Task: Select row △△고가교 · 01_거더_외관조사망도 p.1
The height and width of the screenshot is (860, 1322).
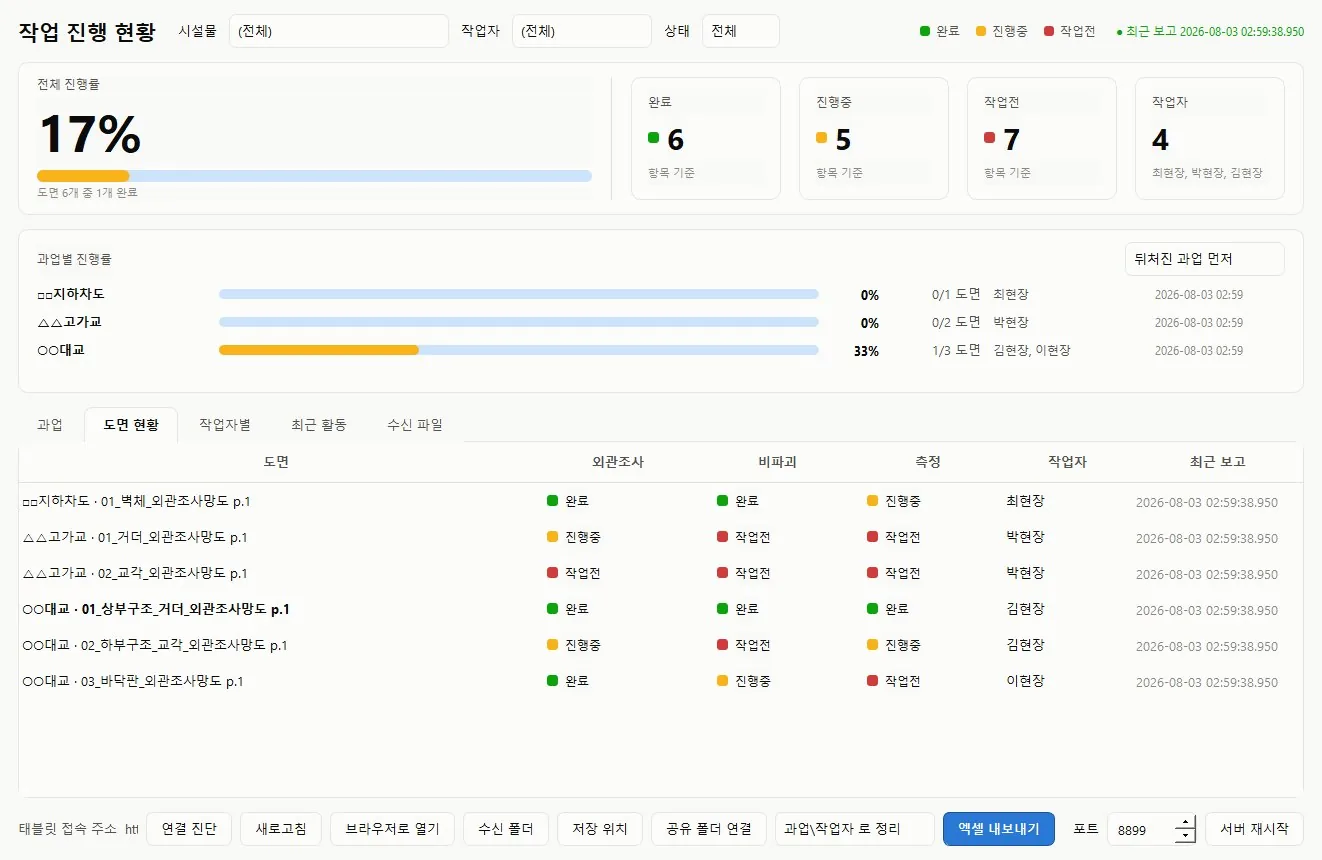Action: point(660,537)
